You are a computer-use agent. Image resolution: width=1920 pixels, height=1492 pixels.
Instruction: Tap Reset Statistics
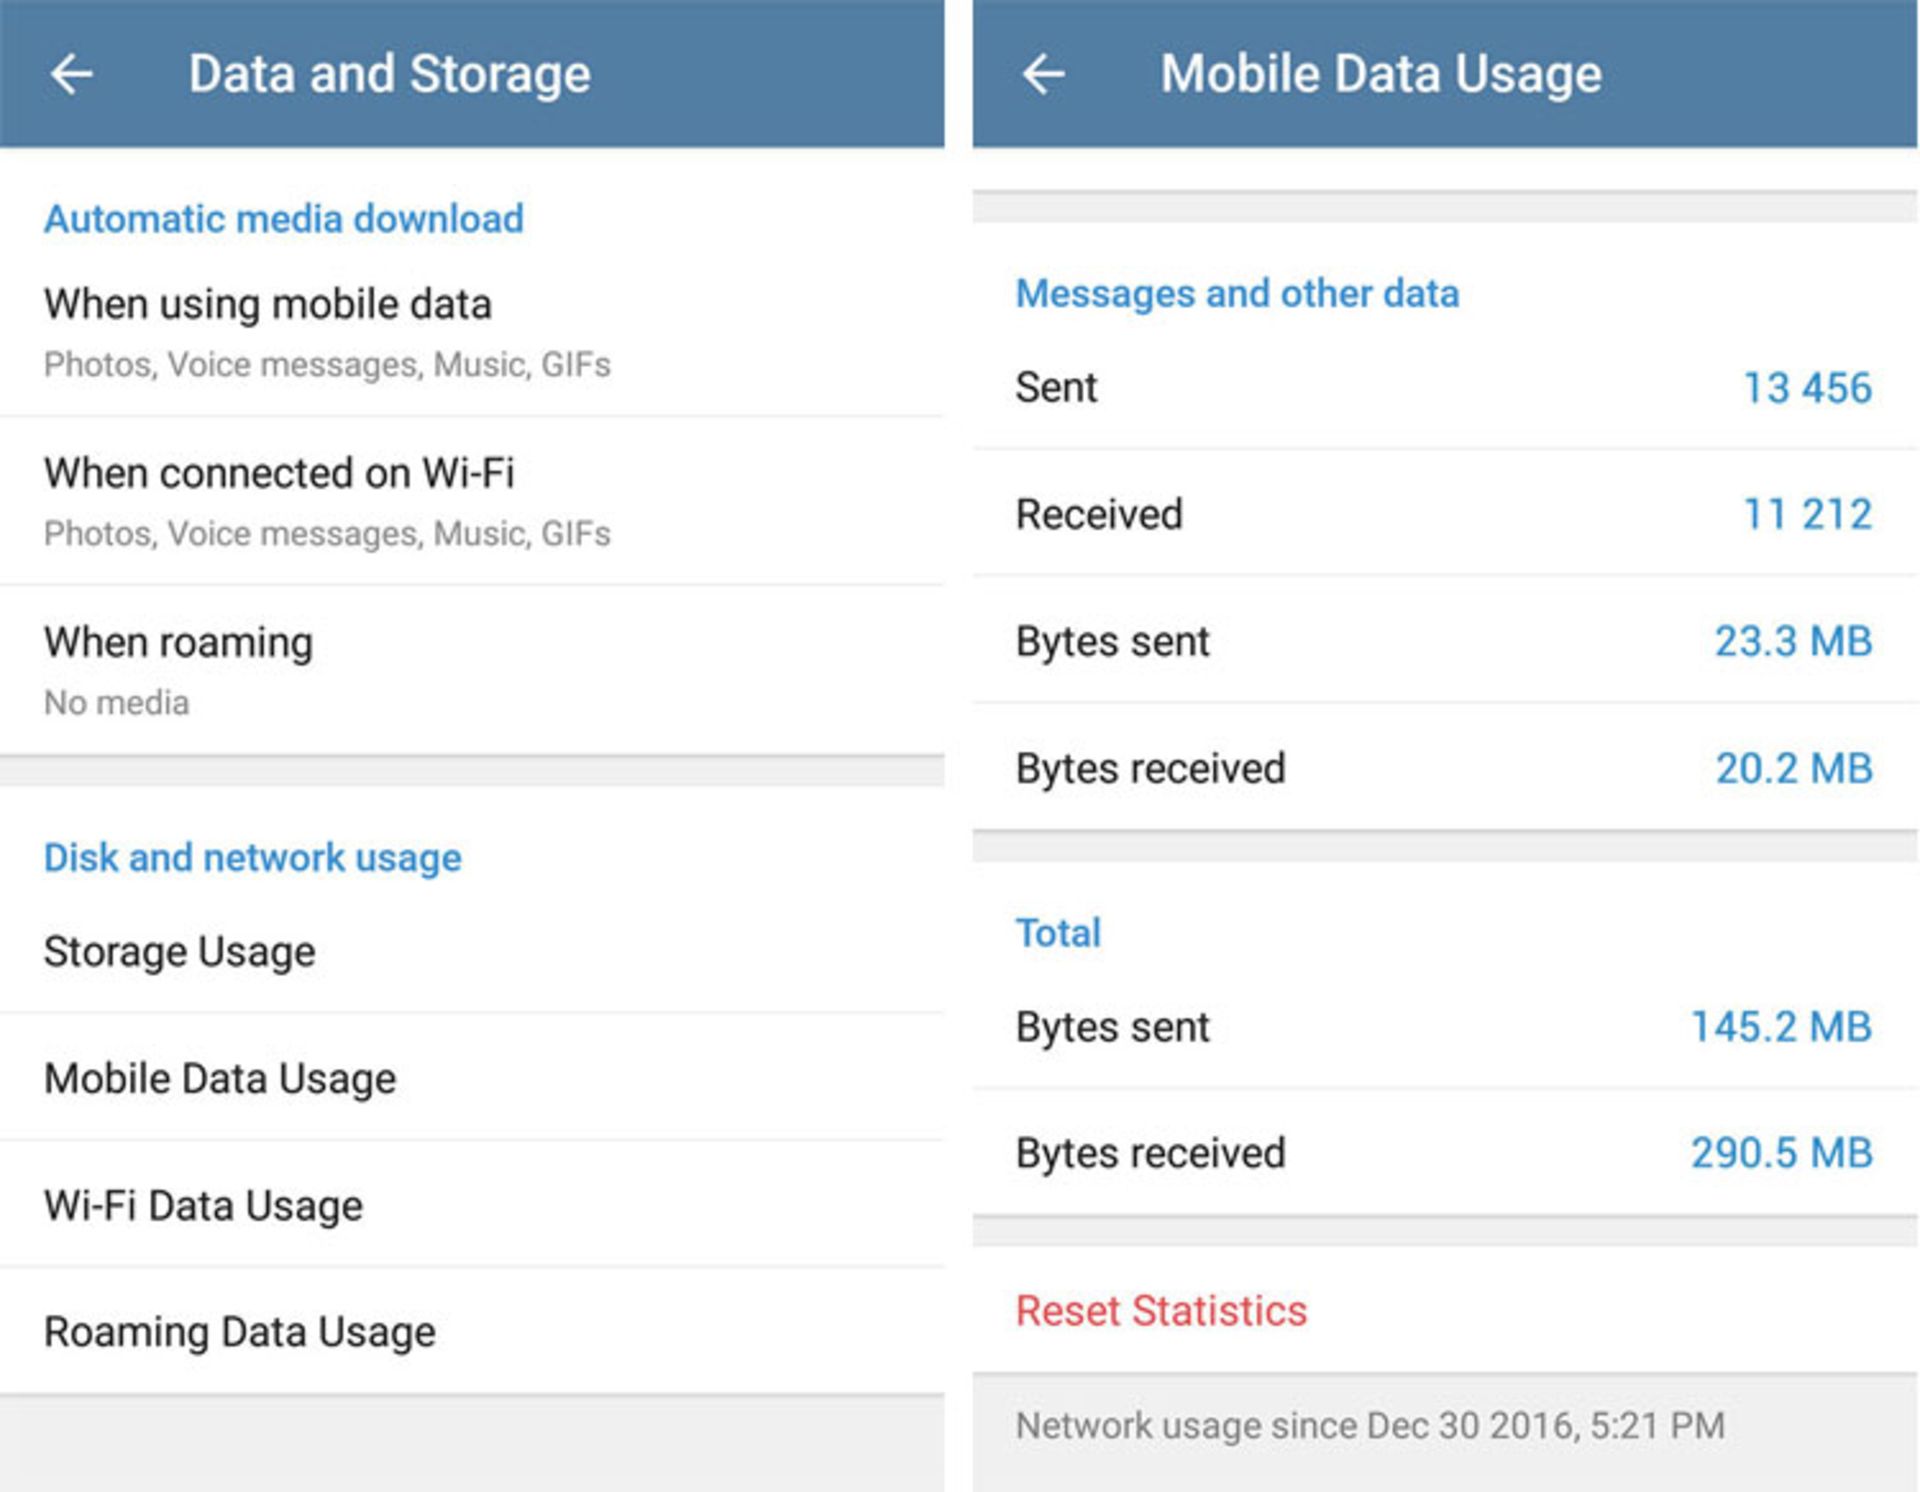coord(1161,1310)
